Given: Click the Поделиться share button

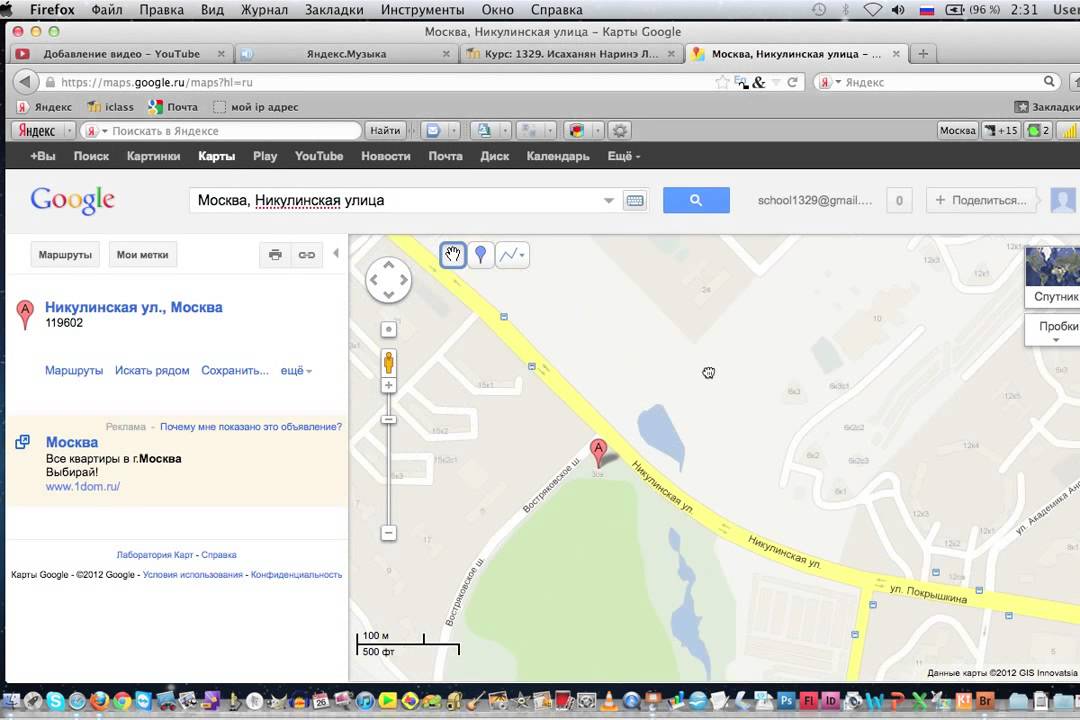Looking at the screenshot, I should (x=981, y=200).
